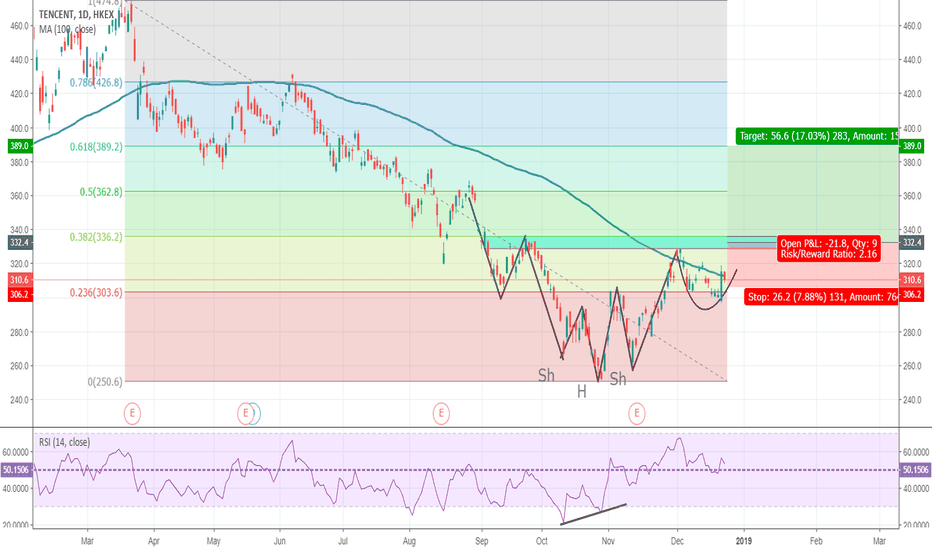The height and width of the screenshot is (550, 932).
Task: Click the Apr label on the time axis
Action: pyautogui.click(x=154, y=540)
